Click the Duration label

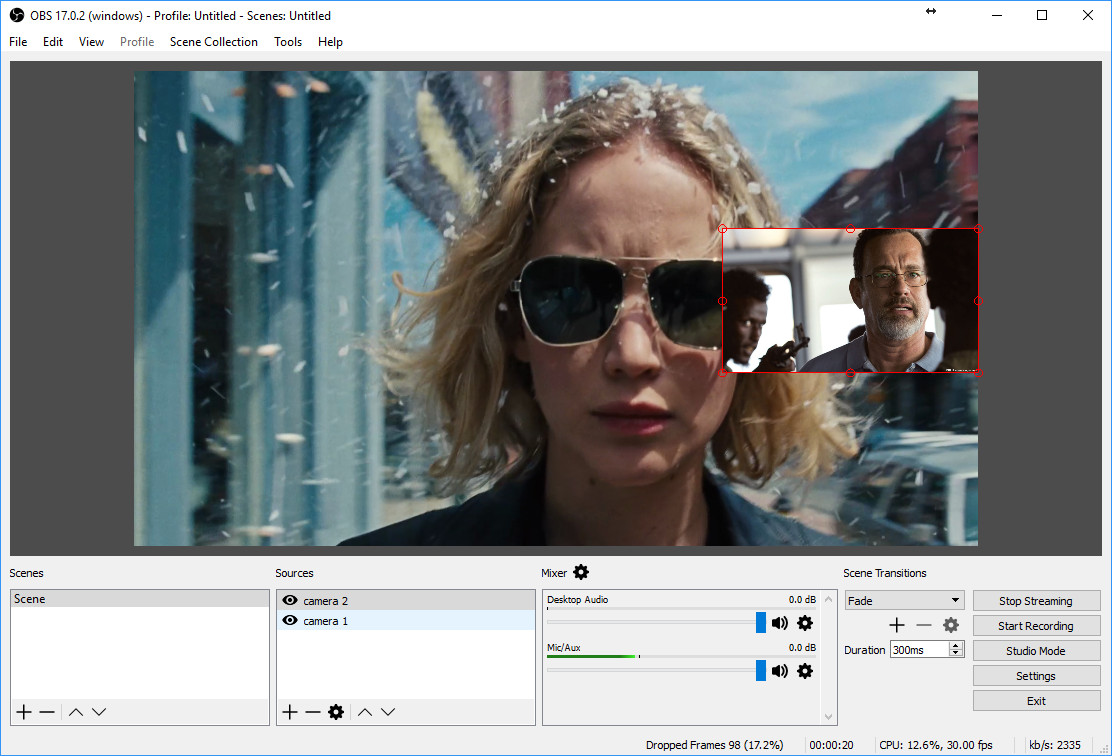864,650
